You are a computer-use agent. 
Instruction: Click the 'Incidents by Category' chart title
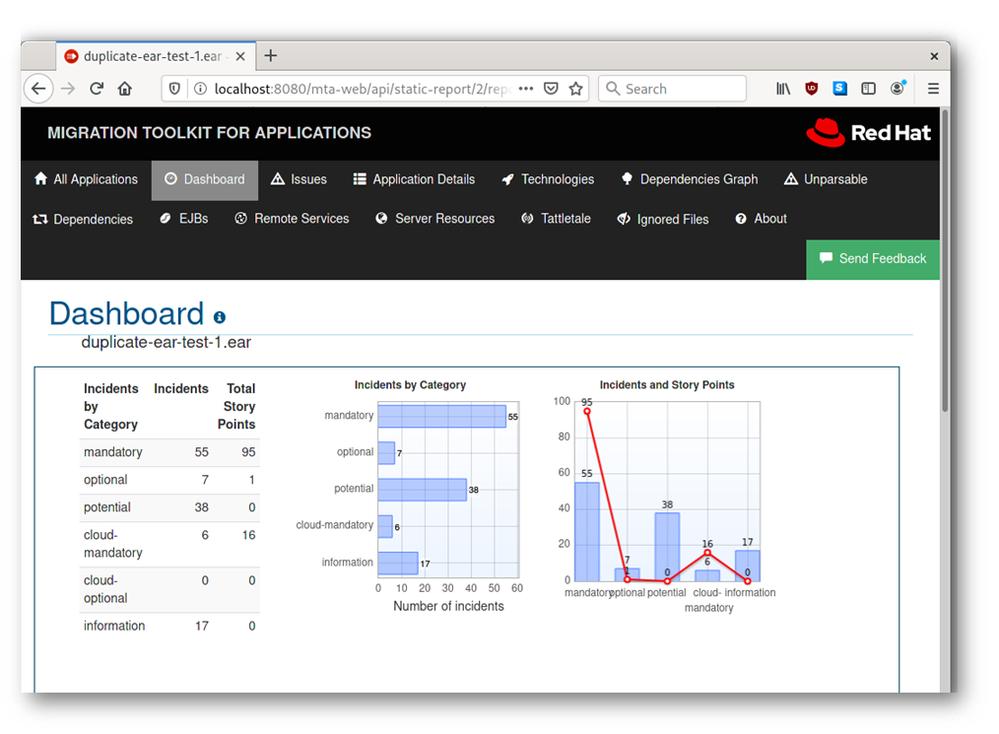point(410,385)
